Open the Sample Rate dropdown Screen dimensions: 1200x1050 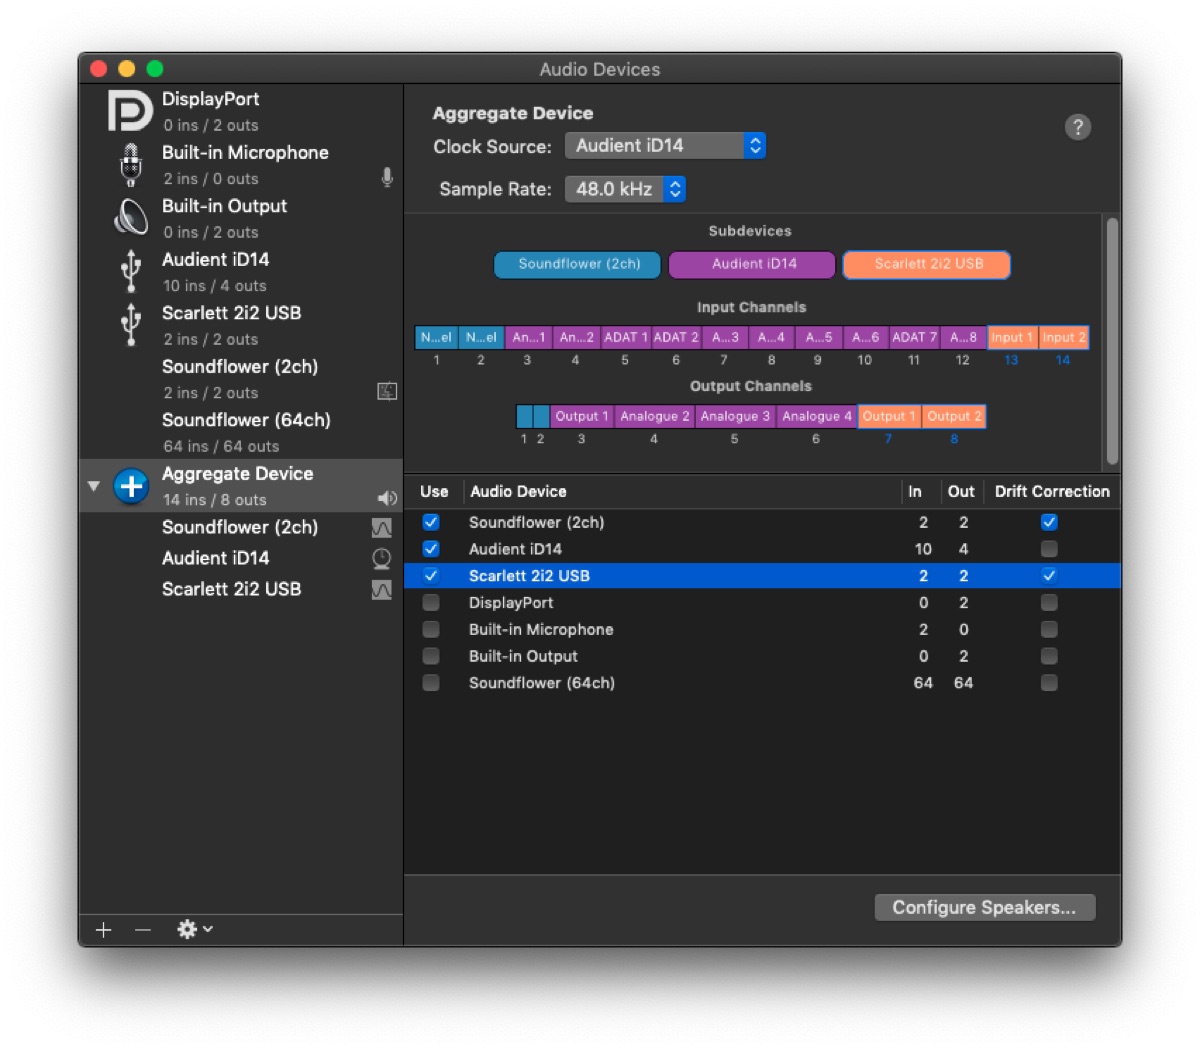(x=626, y=189)
